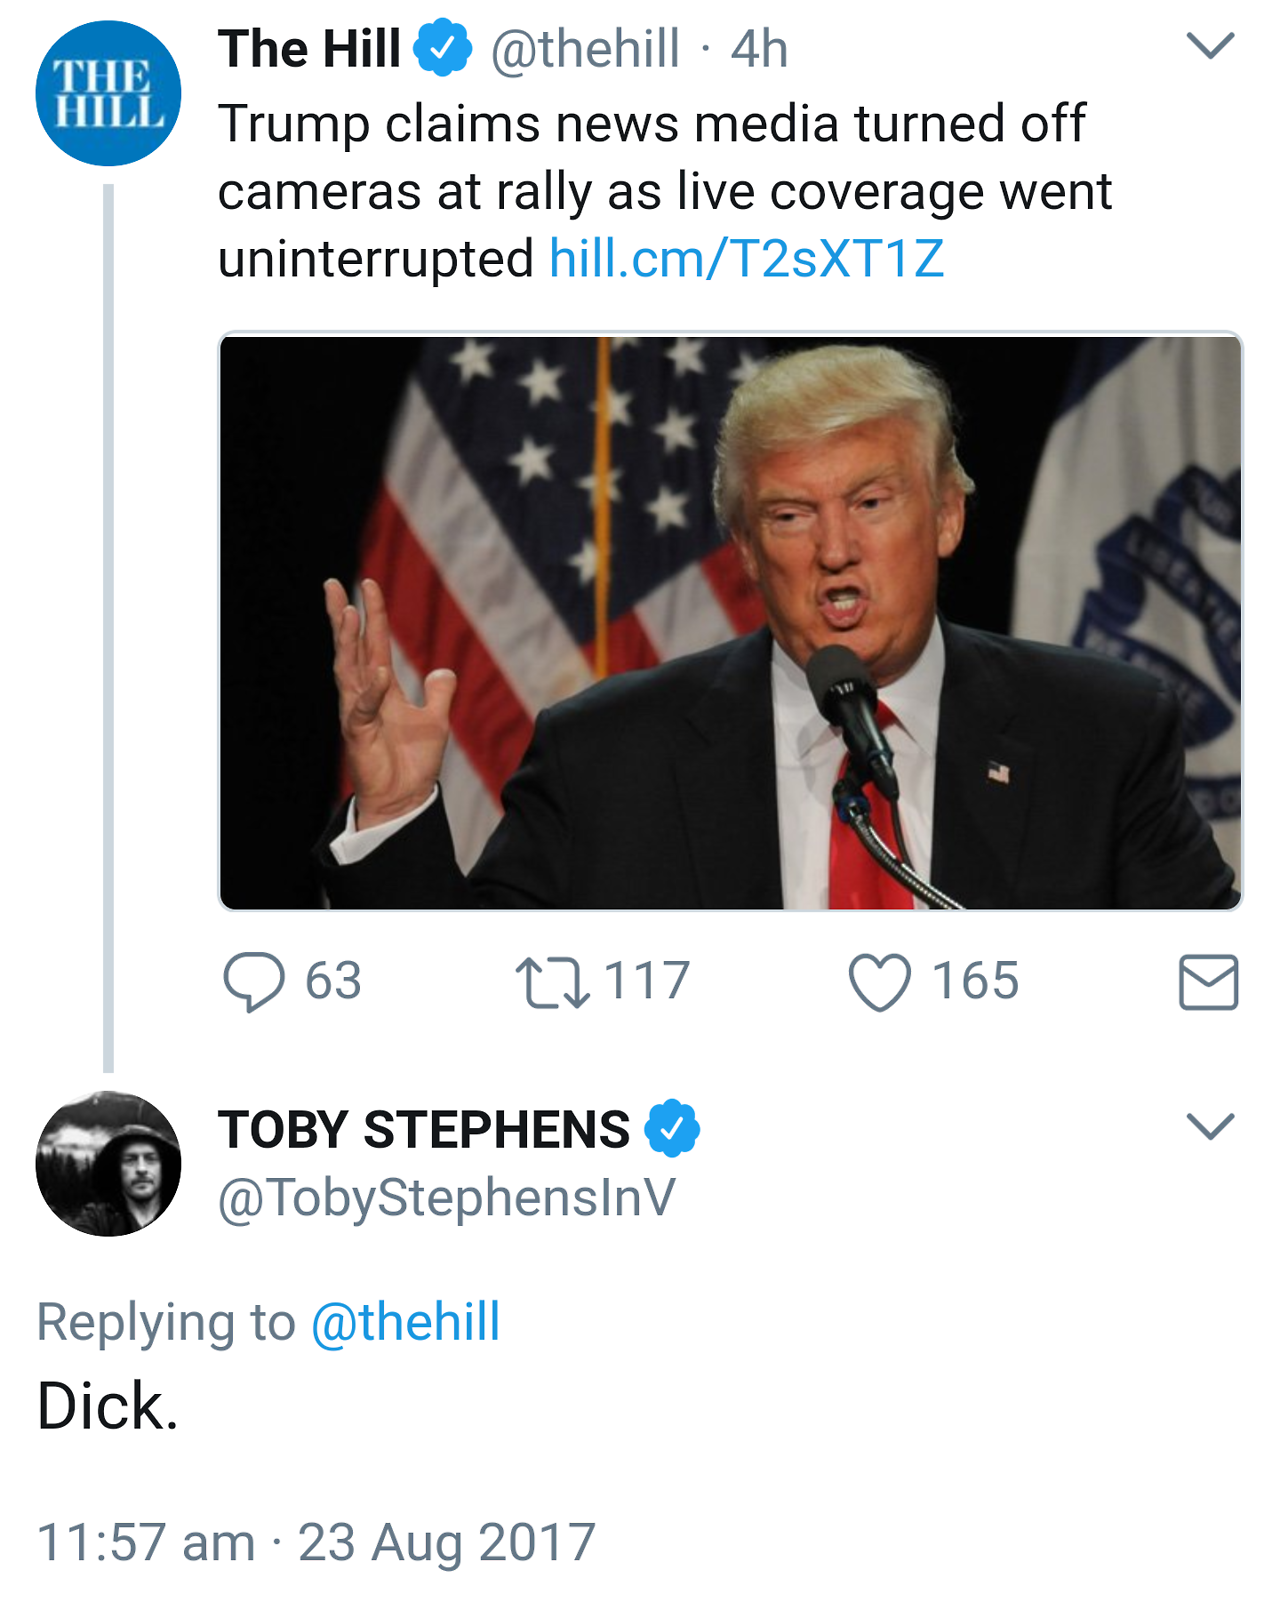Open the @thehill handle in header
This screenshot has width=1280, height=1610.
(585, 50)
